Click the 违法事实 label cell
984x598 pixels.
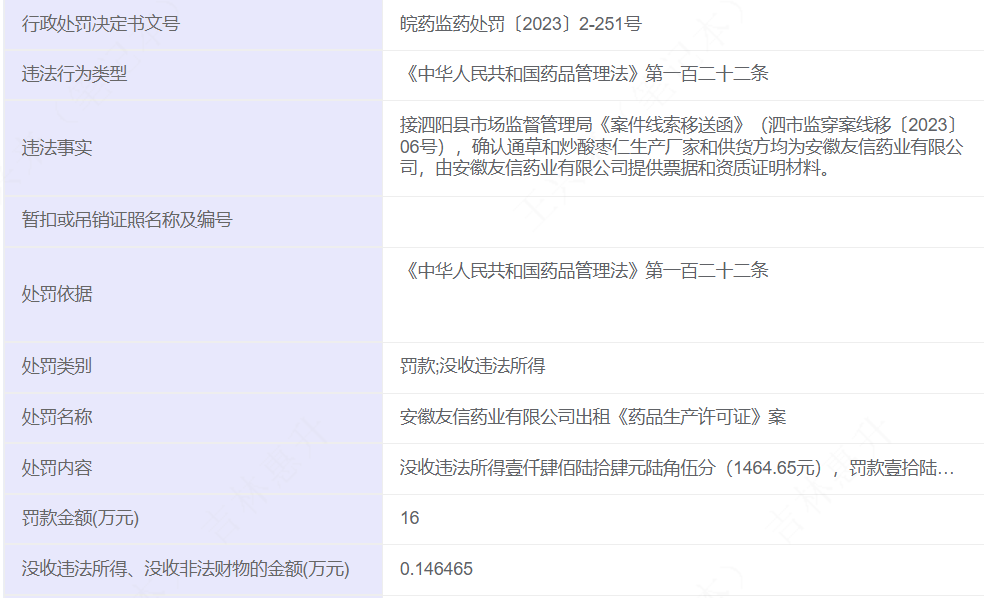pyautogui.click(x=57, y=148)
